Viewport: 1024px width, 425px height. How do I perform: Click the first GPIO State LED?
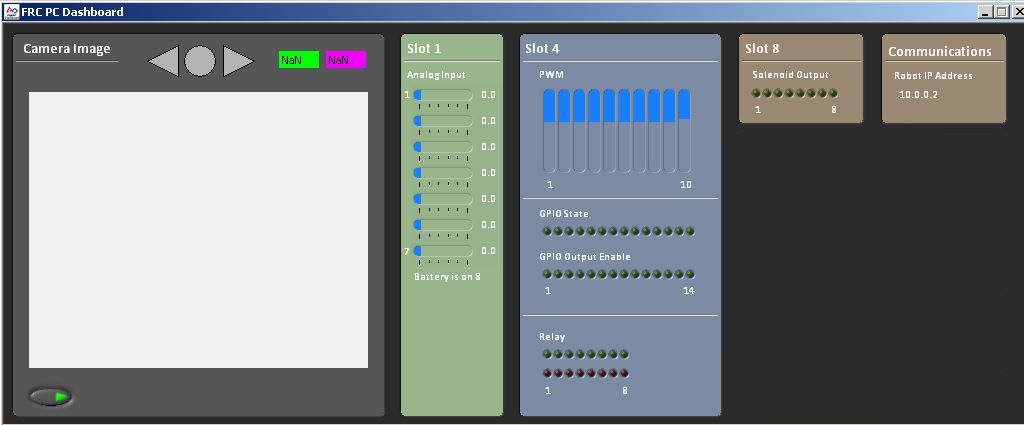(547, 231)
